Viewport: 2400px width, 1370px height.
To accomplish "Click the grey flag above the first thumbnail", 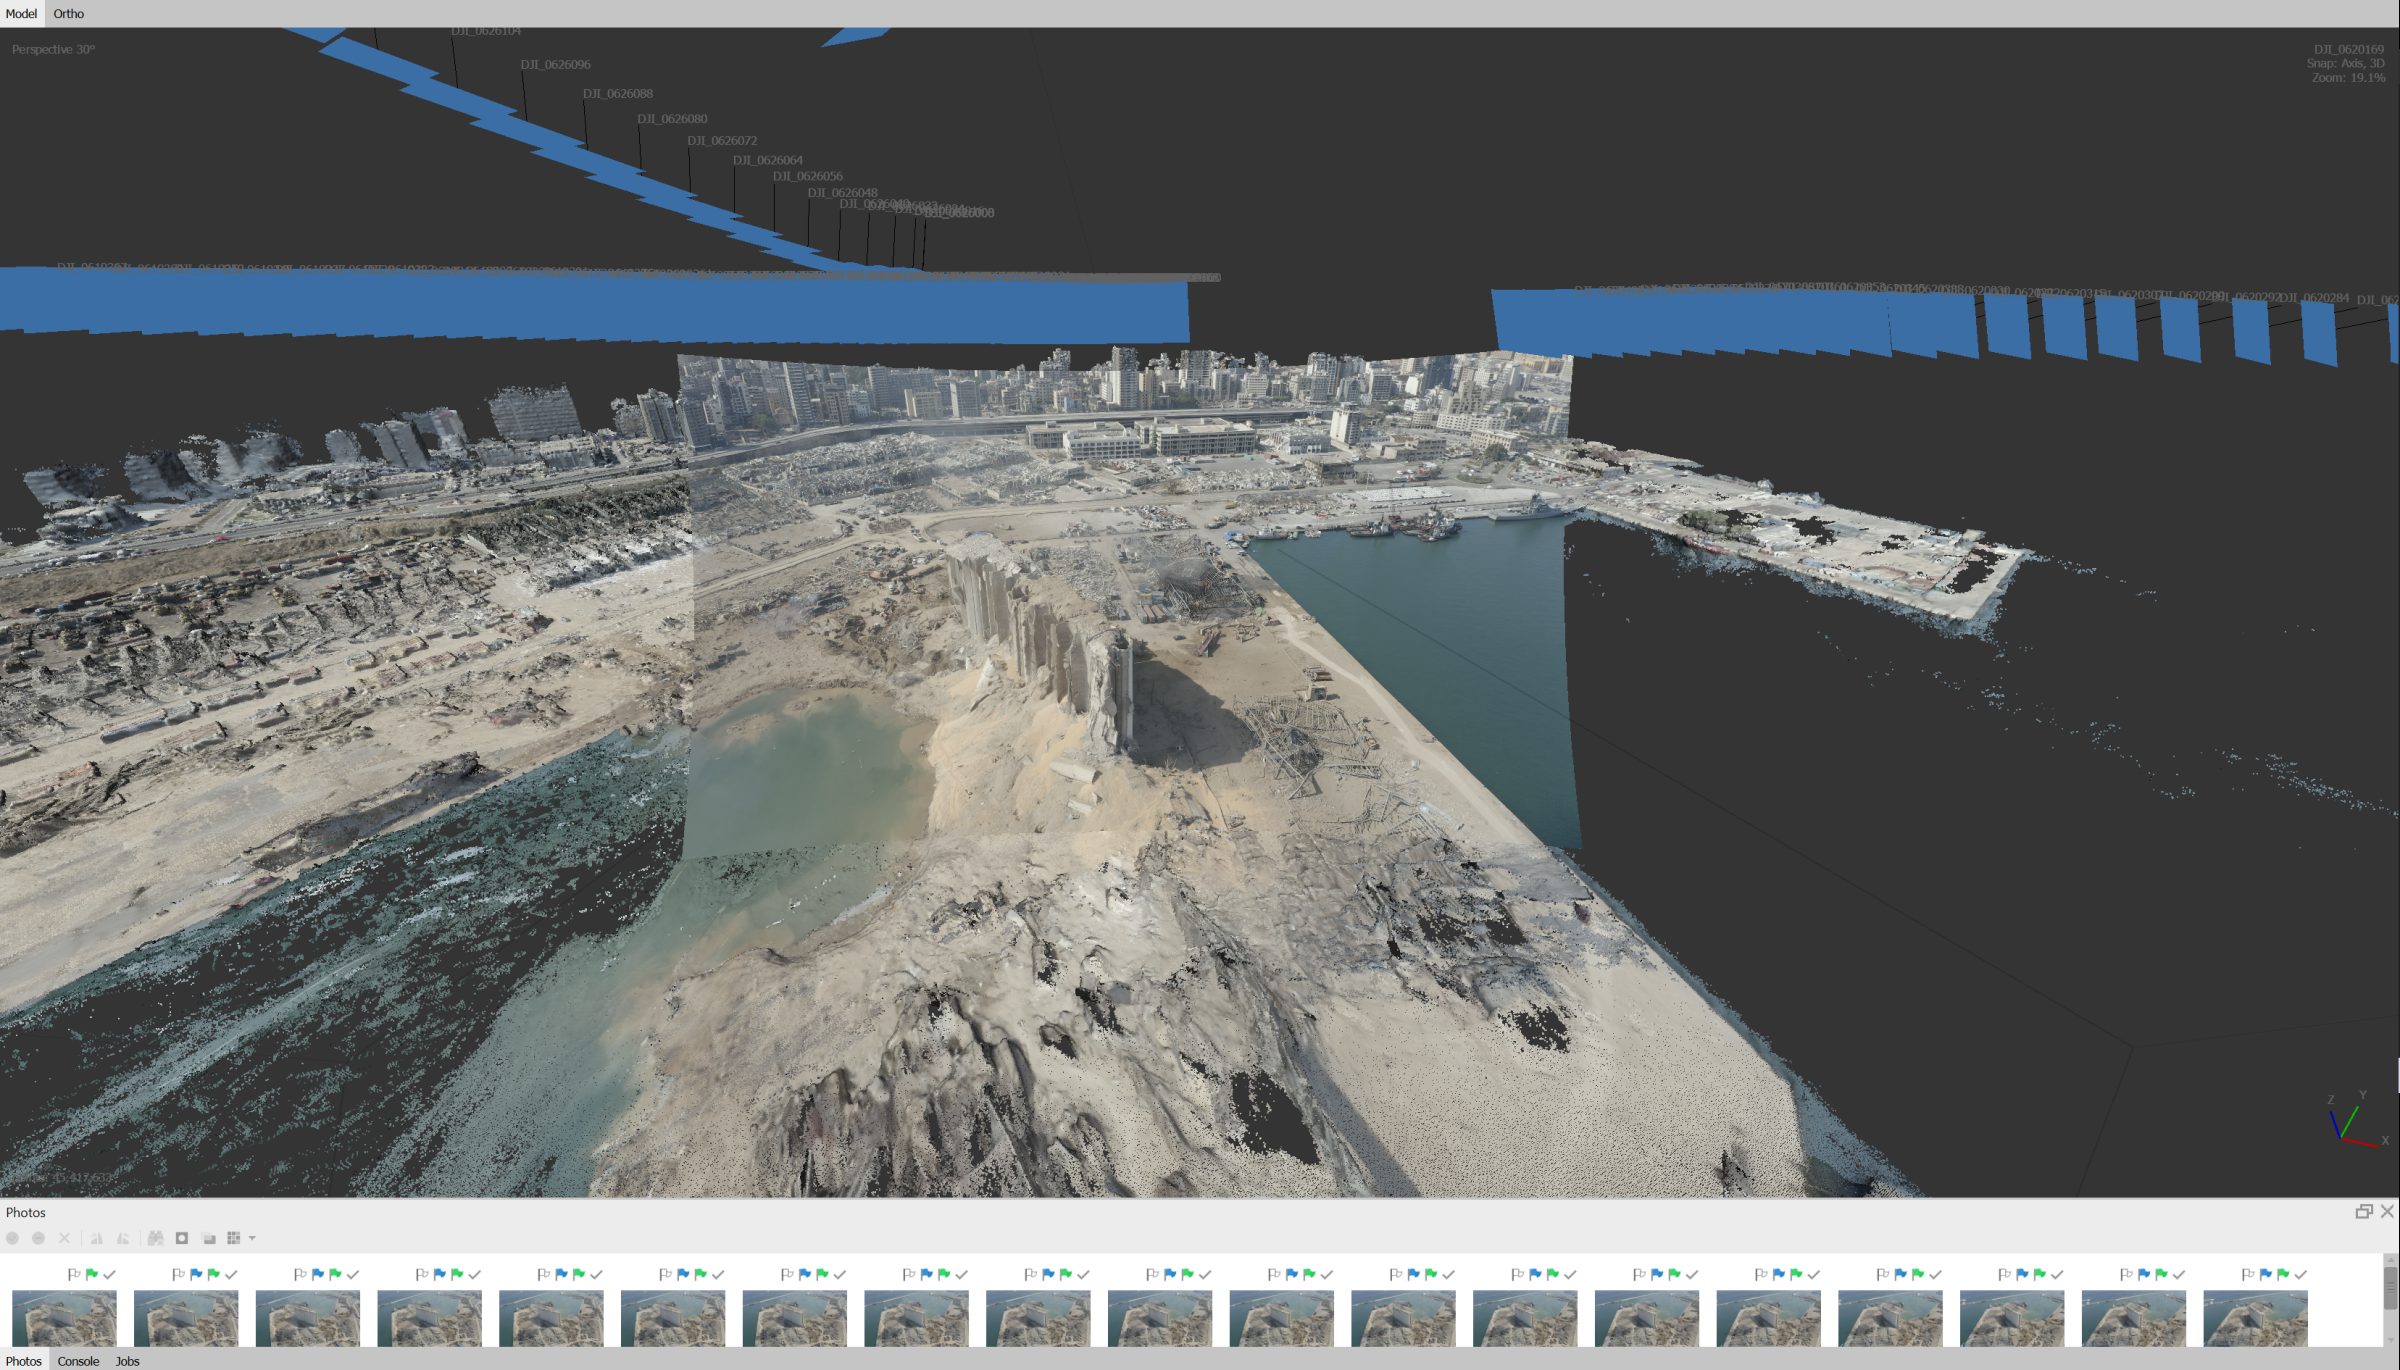I will (x=74, y=1274).
